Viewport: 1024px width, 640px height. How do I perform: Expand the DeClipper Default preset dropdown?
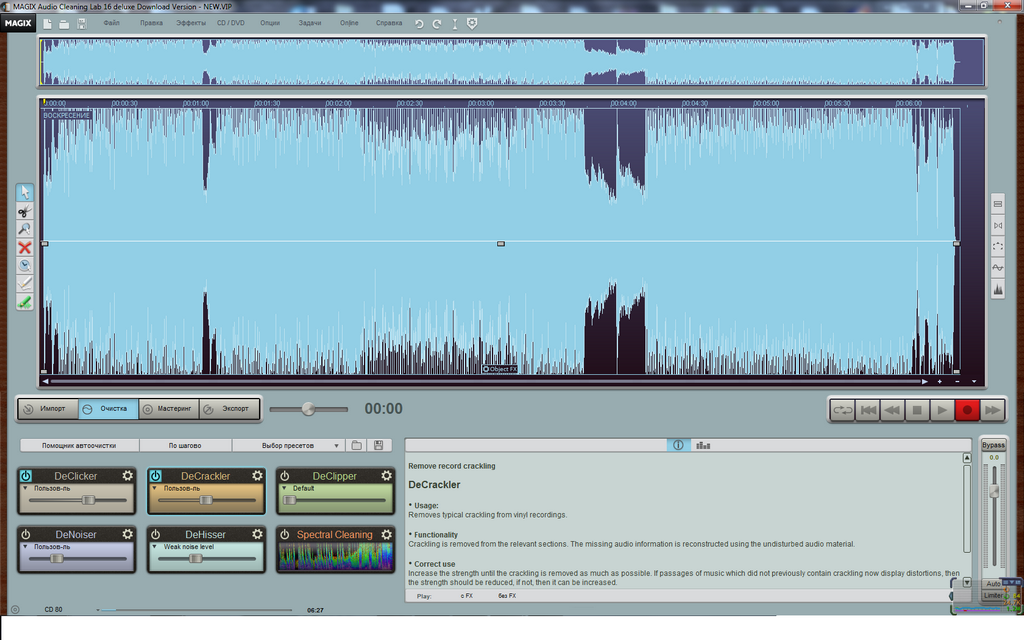[284, 488]
